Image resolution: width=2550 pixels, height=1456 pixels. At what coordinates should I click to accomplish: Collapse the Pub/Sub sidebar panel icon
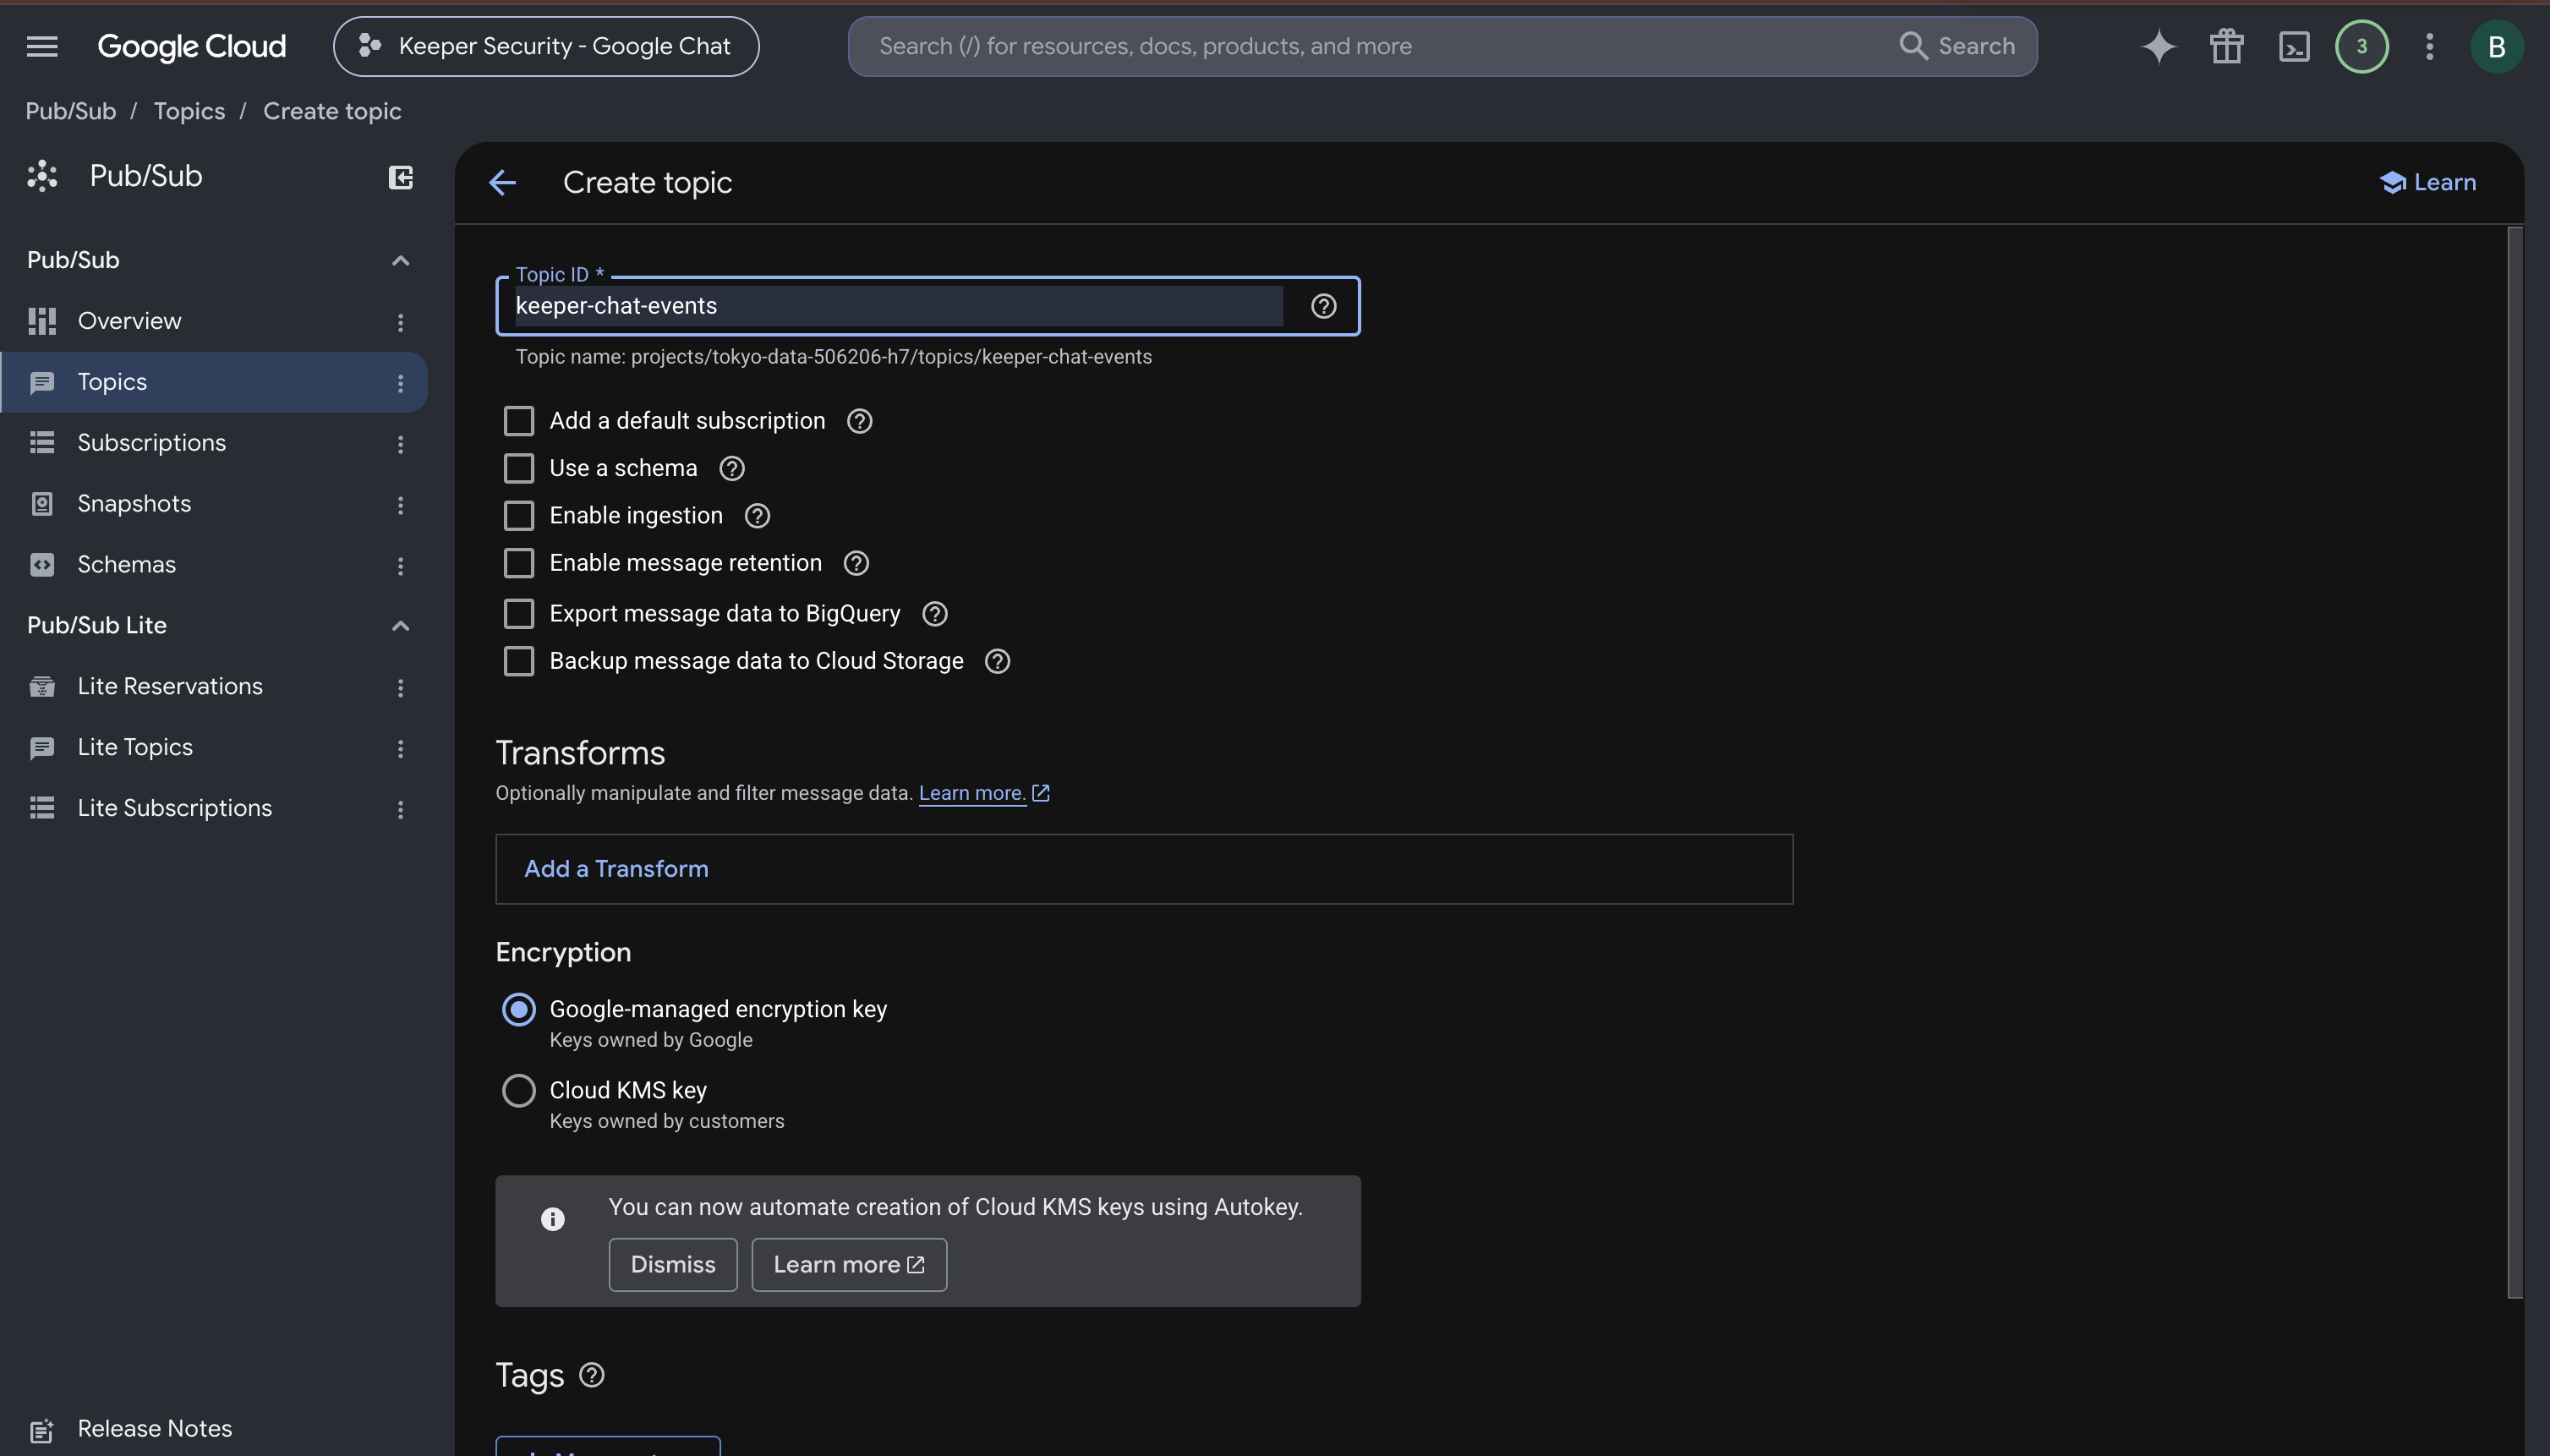pos(400,177)
